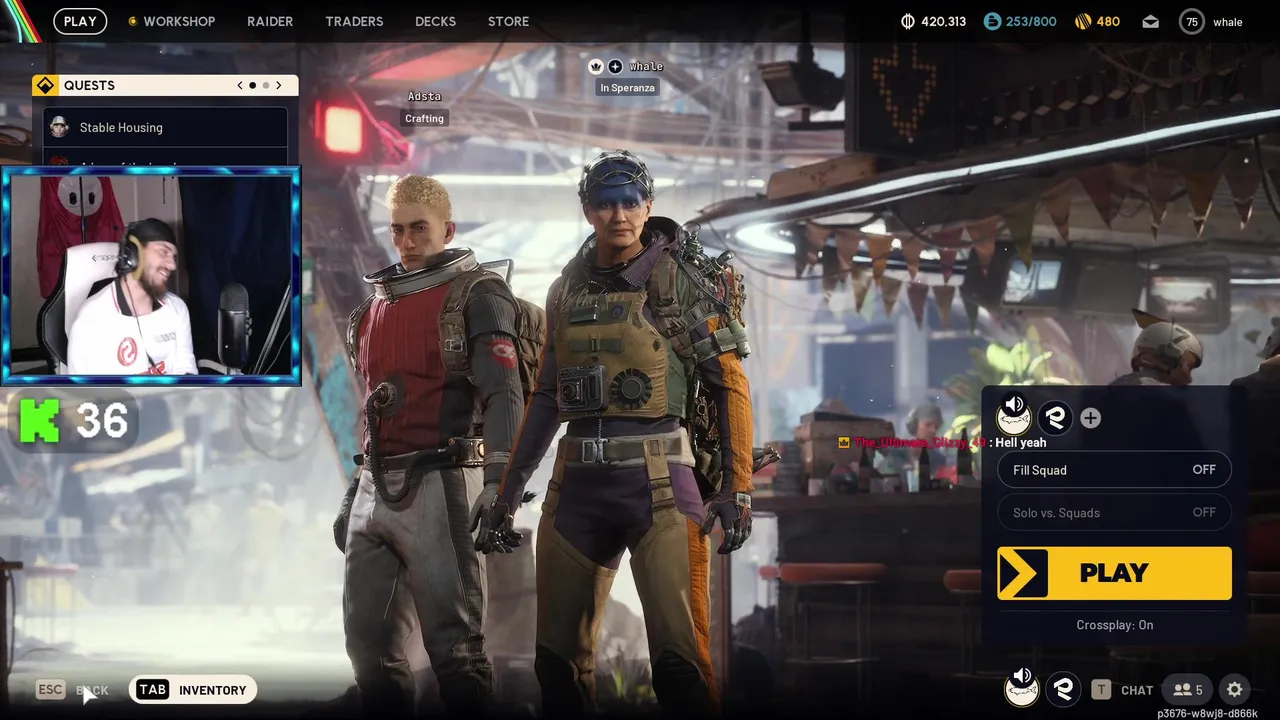Click the green Kick logo icon
The height and width of the screenshot is (720, 1280).
point(40,420)
